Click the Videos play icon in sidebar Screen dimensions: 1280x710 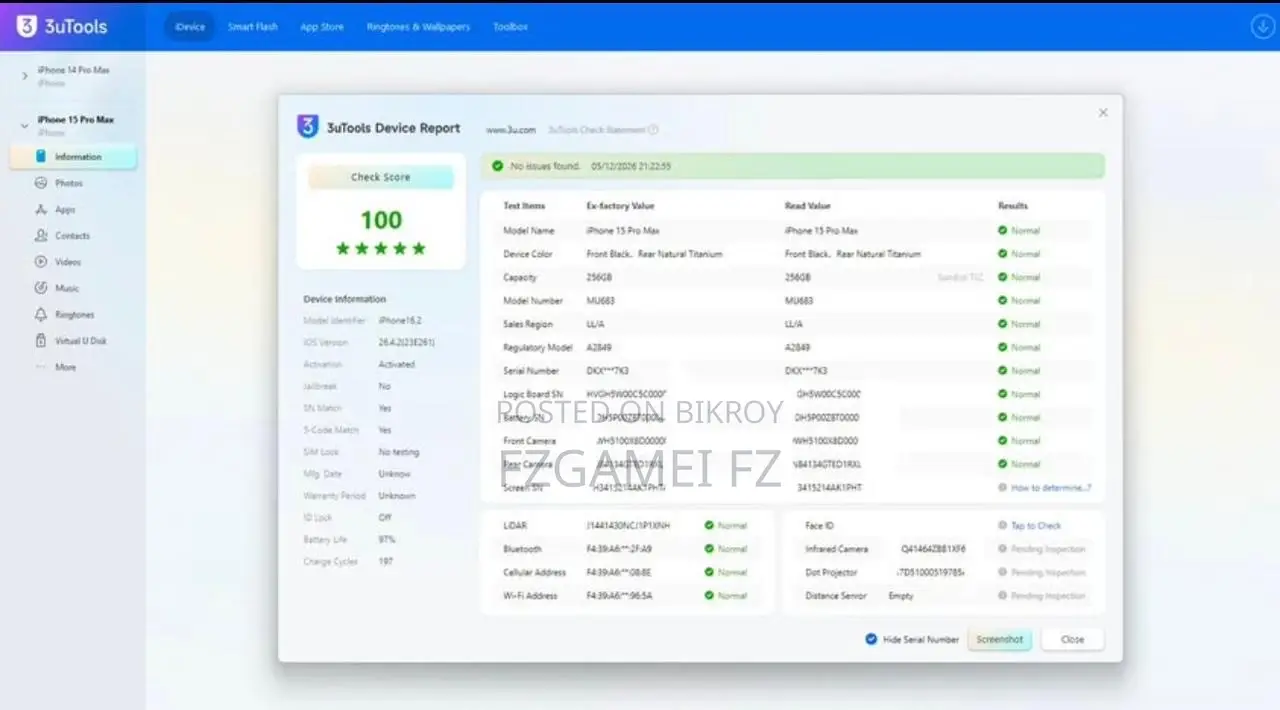point(41,262)
